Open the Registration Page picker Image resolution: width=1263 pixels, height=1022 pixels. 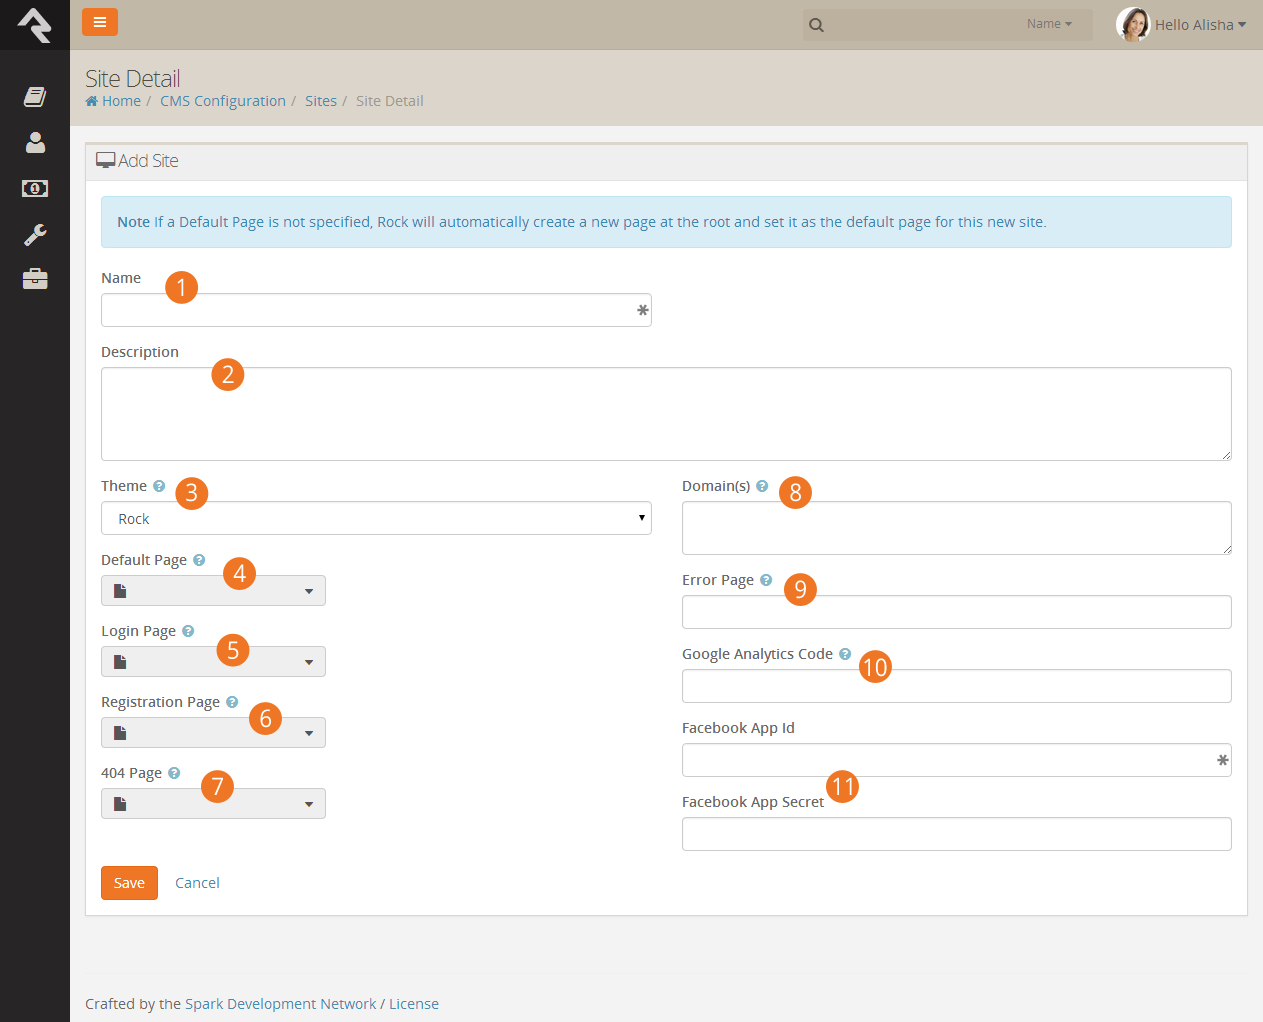point(213,733)
